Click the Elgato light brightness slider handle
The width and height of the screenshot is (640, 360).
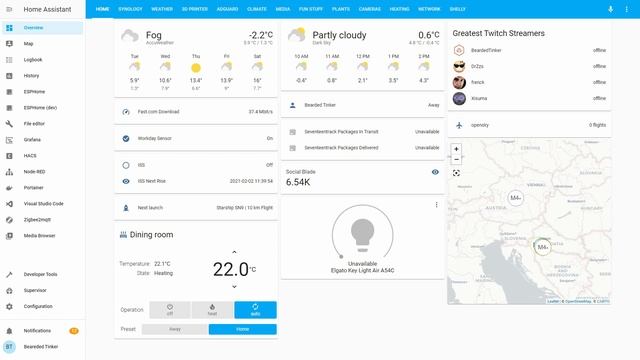pyautogui.click(x=341, y=257)
